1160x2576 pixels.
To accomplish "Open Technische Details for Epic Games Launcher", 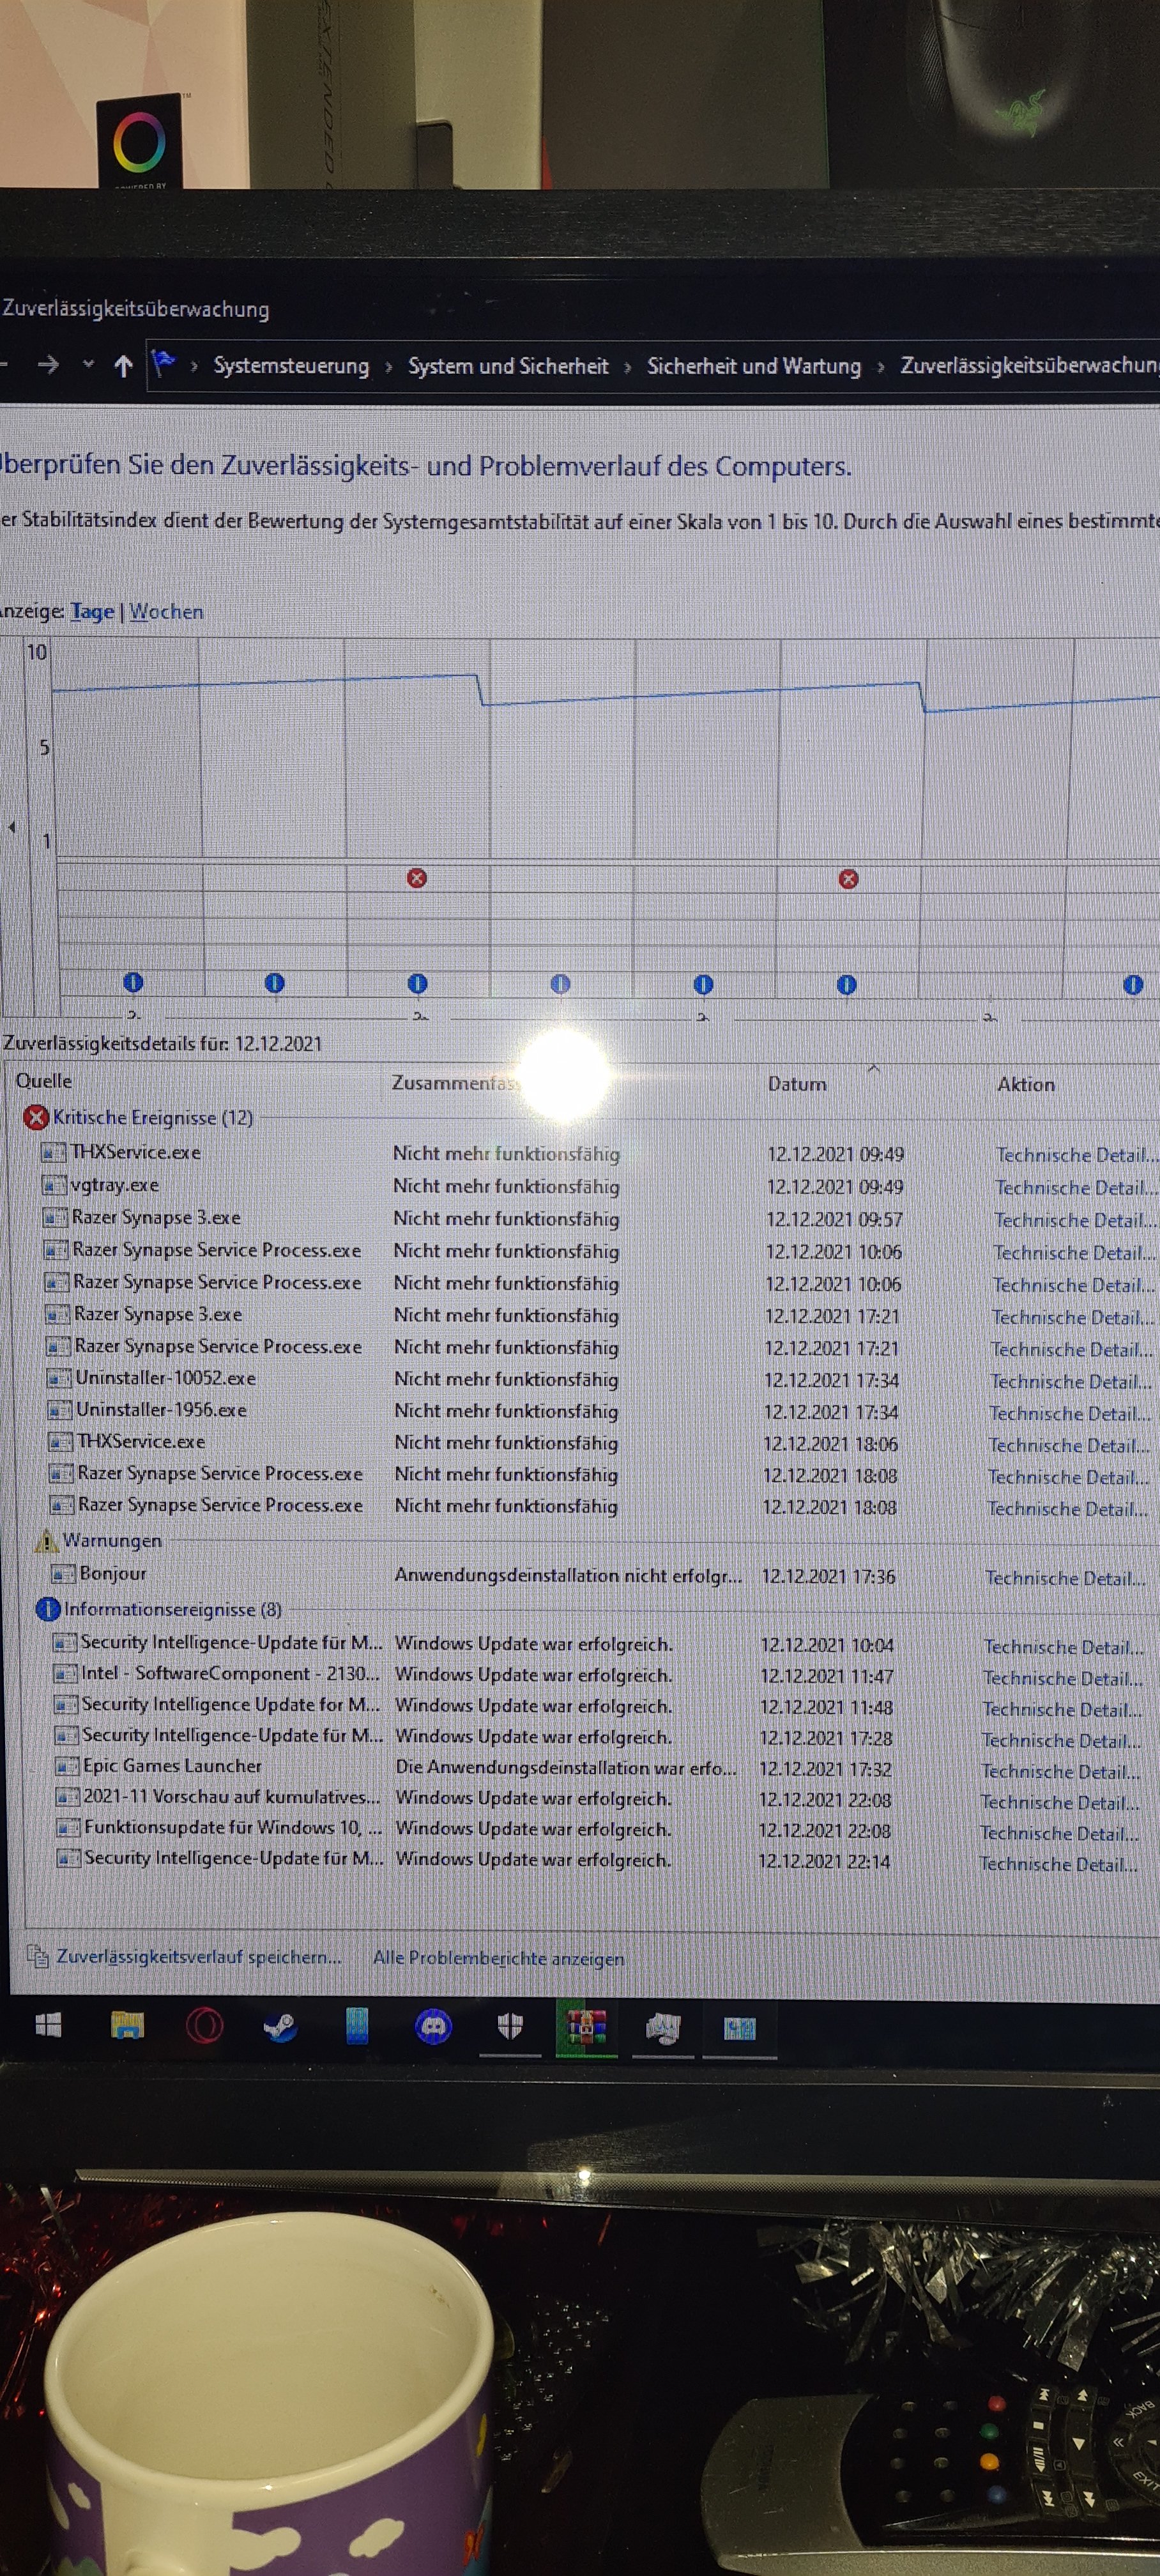I will point(1060,1771).
